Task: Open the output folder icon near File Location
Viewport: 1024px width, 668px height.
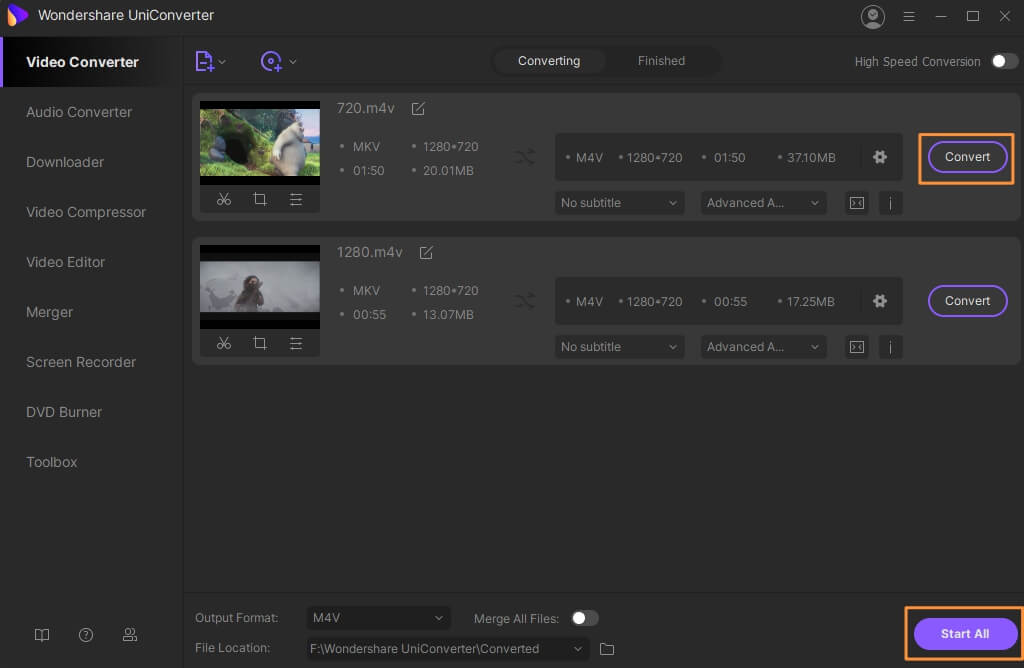Action: (607, 649)
